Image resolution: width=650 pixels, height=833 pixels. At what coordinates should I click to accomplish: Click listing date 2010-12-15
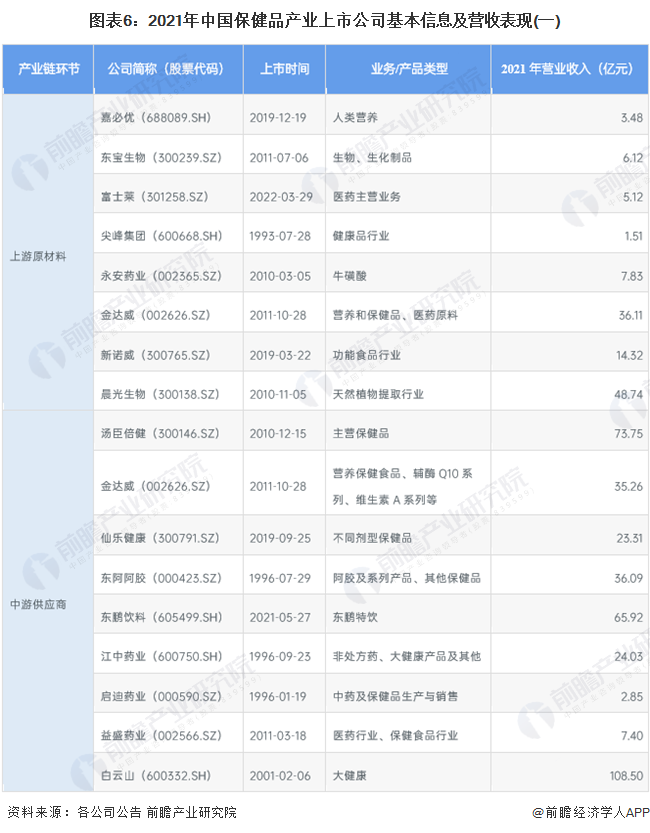point(278,434)
